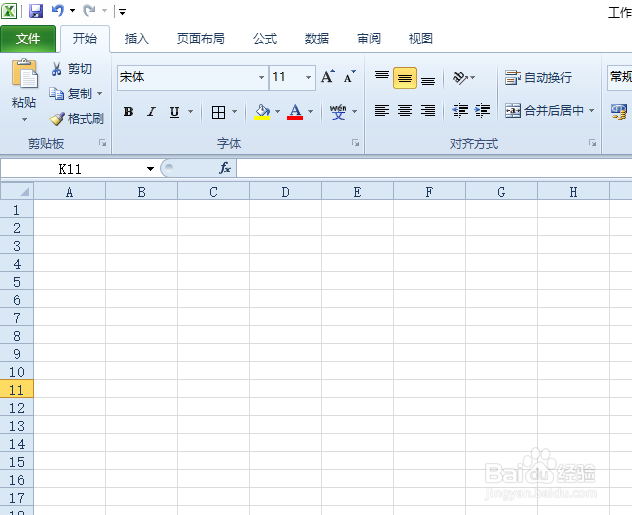Set bottom vertical alignment
The height and width of the screenshot is (515, 632).
click(428, 79)
